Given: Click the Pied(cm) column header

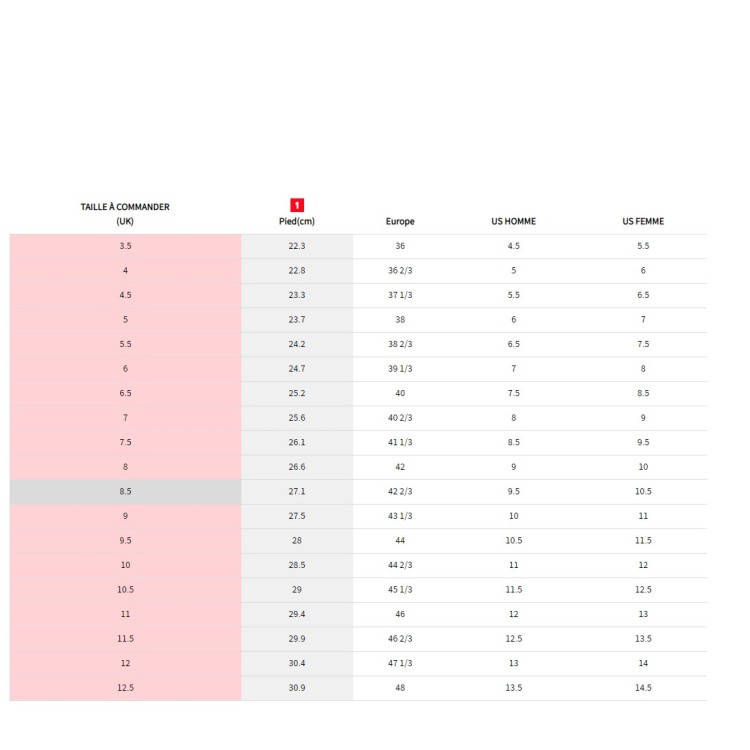Looking at the screenshot, I should click(297, 222).
